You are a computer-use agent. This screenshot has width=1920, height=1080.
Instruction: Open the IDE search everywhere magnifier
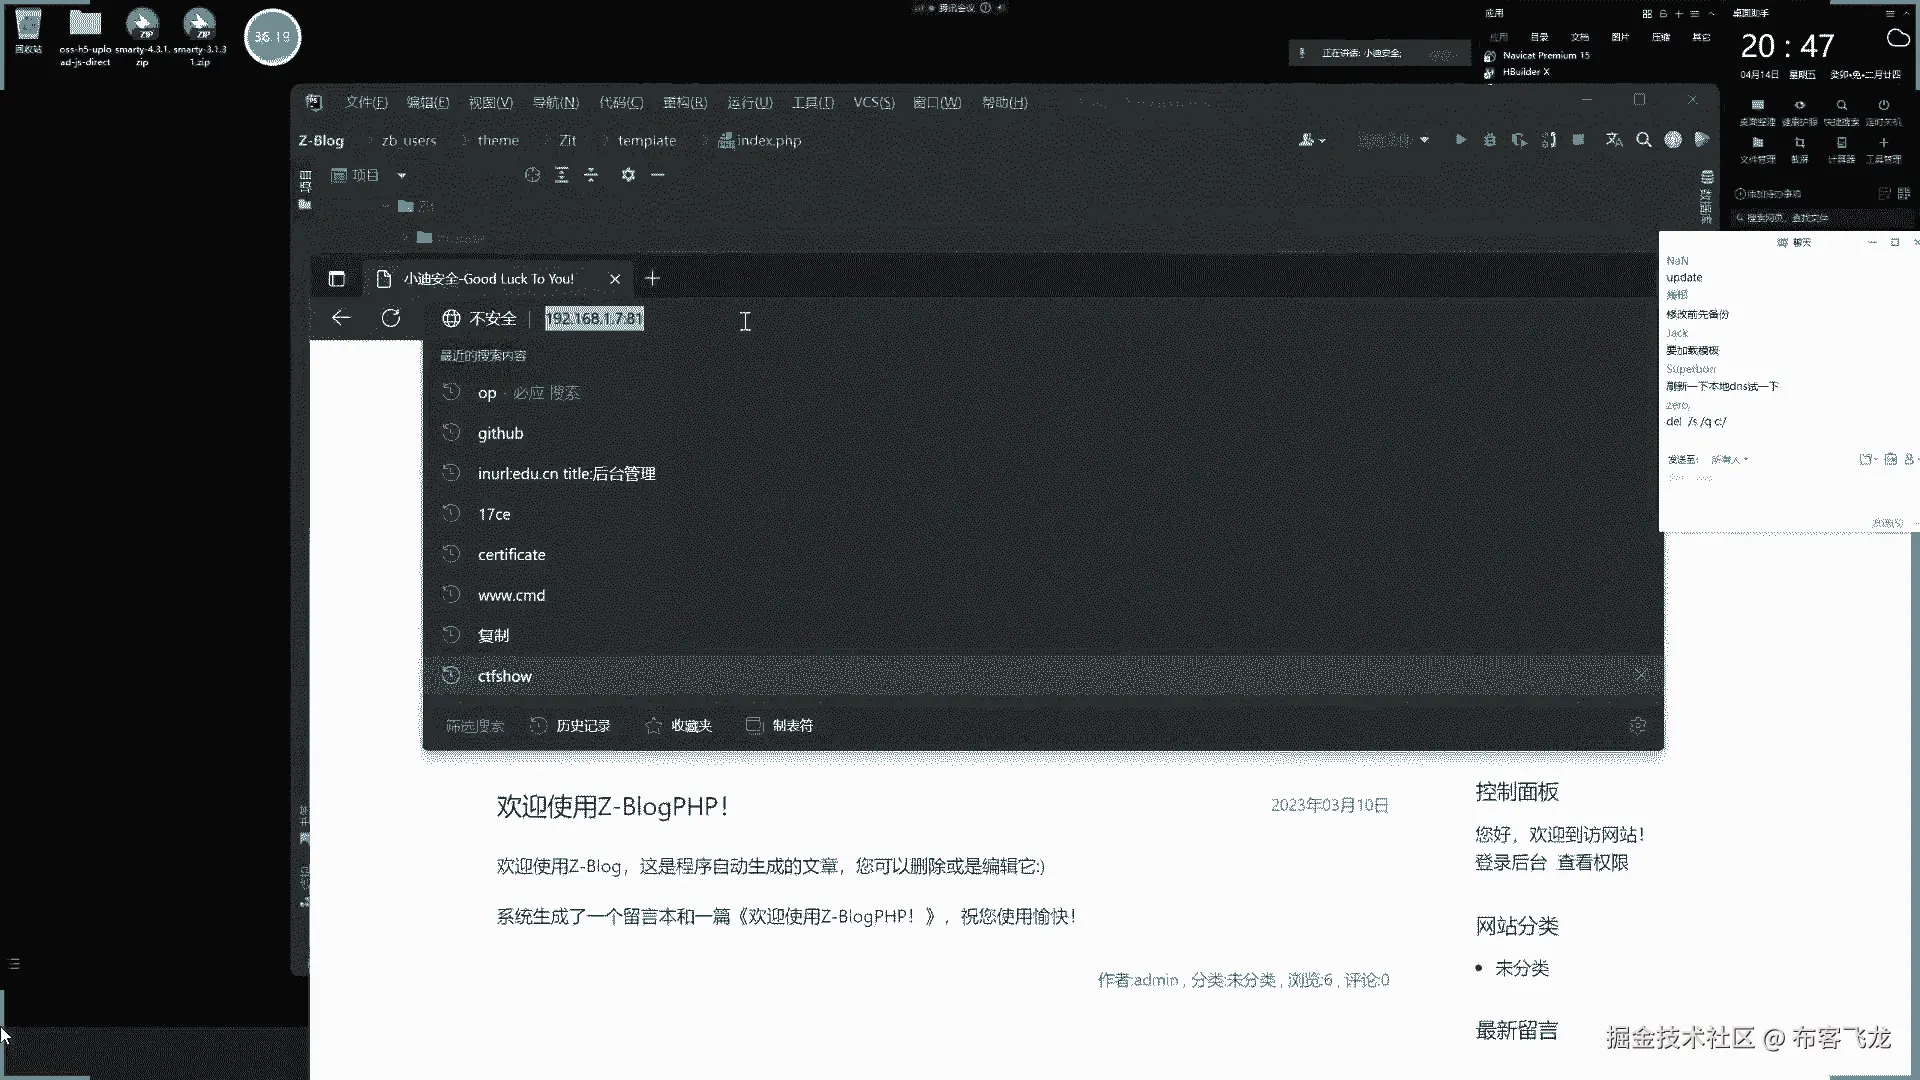[1643, 140]
